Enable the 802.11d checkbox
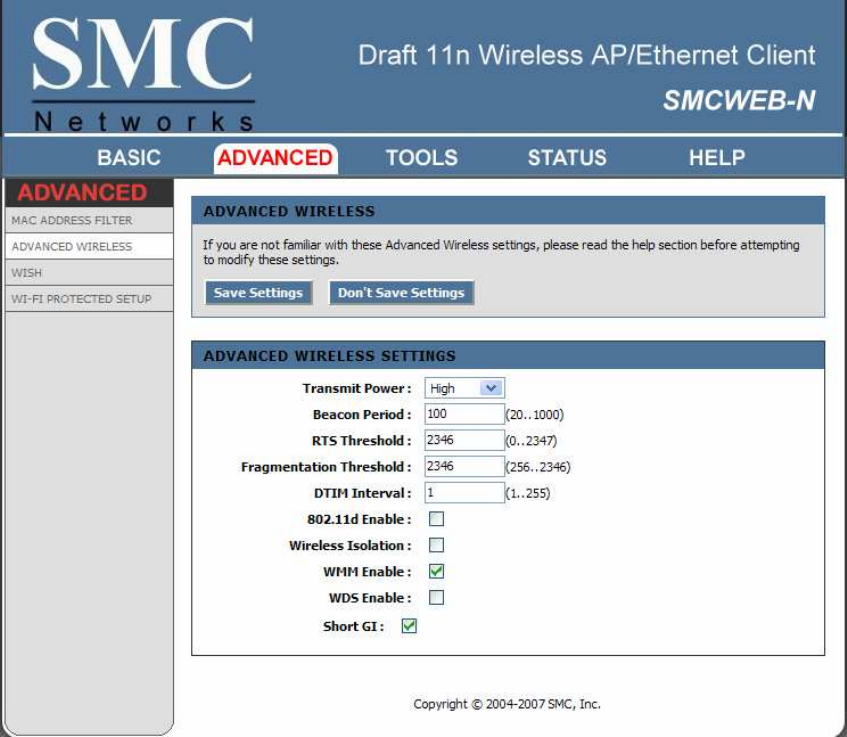The width and height of the screenshot is (847, 737). [x=436, y=519]
